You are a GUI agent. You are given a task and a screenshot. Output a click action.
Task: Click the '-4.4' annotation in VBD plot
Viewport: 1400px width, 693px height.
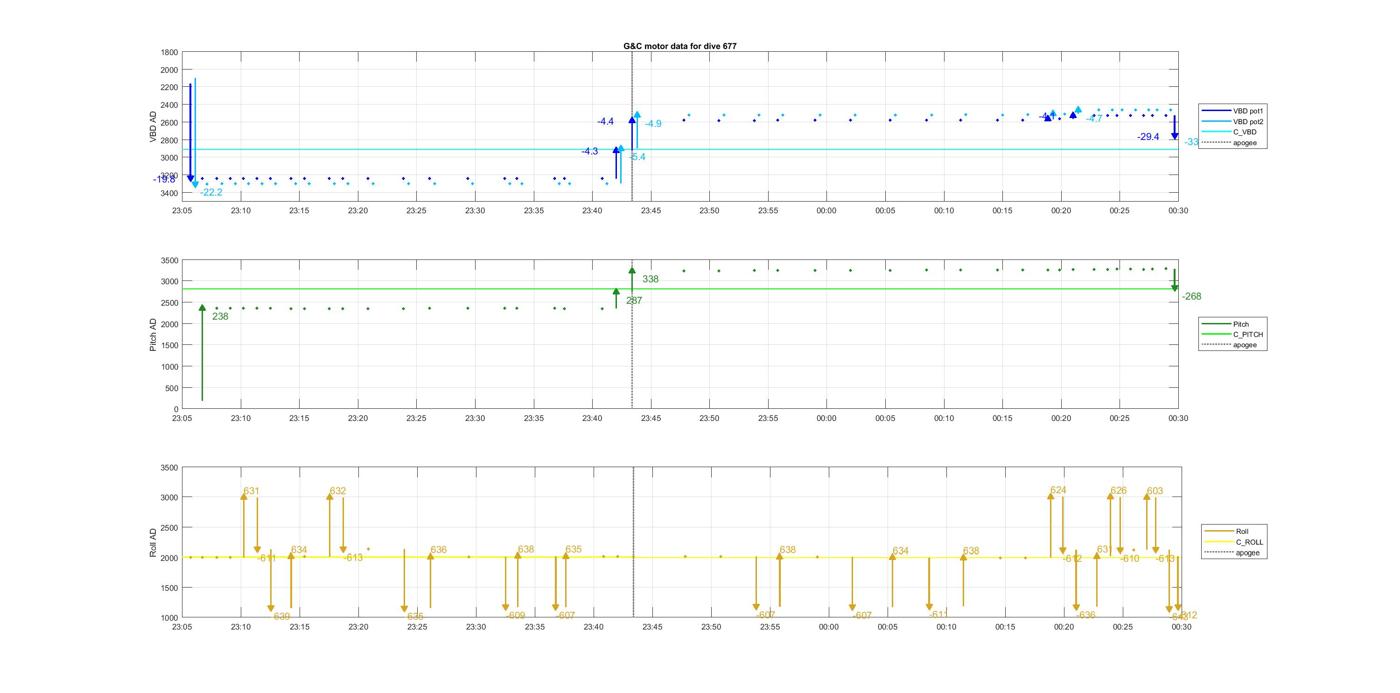coord(606,122)
